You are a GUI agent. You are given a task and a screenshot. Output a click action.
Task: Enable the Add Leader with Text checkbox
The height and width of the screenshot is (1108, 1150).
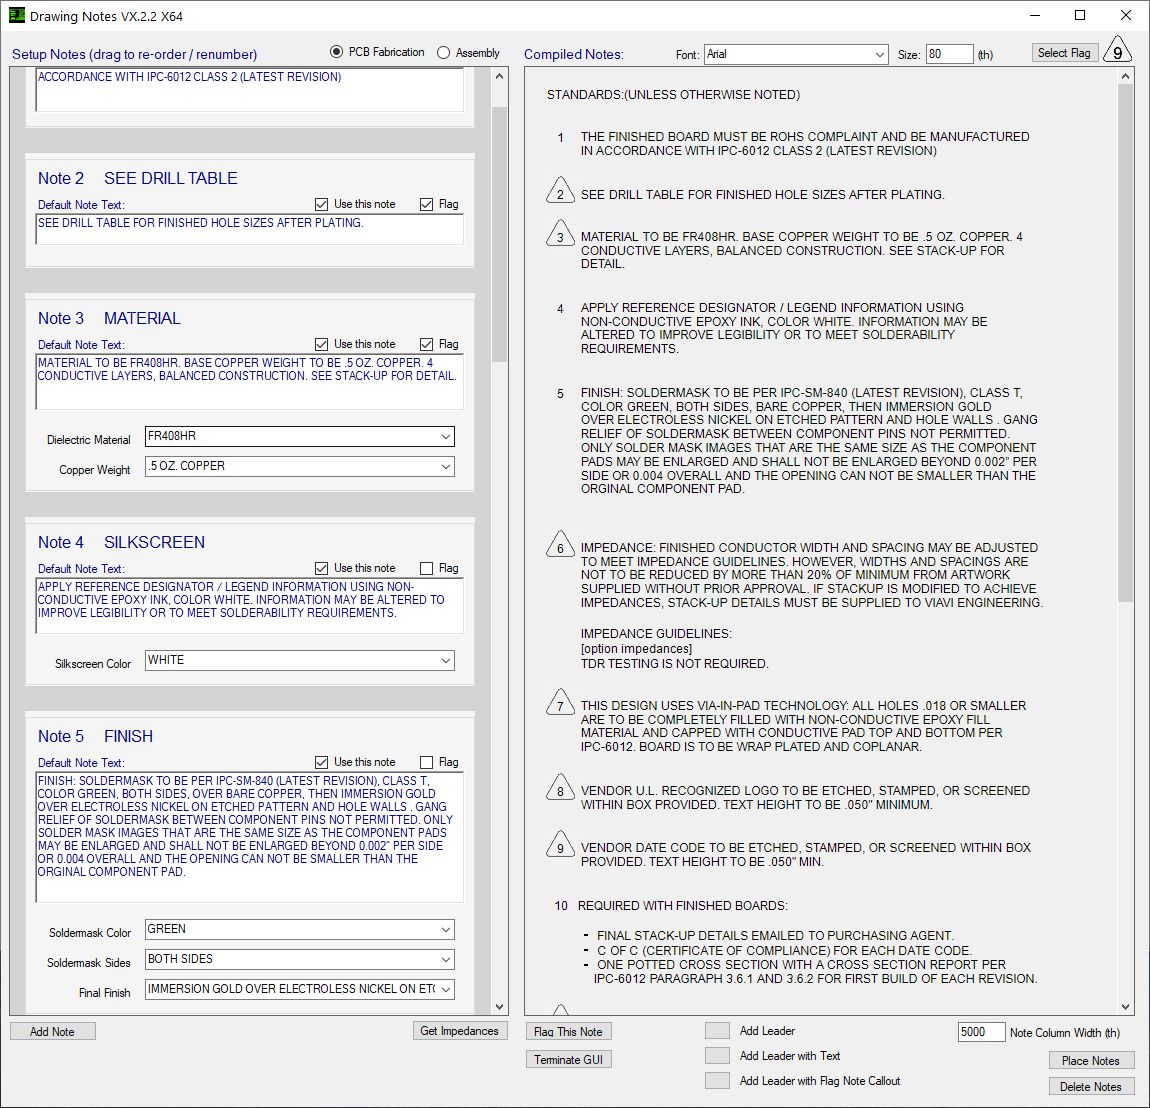click(x=717, y=1055)
